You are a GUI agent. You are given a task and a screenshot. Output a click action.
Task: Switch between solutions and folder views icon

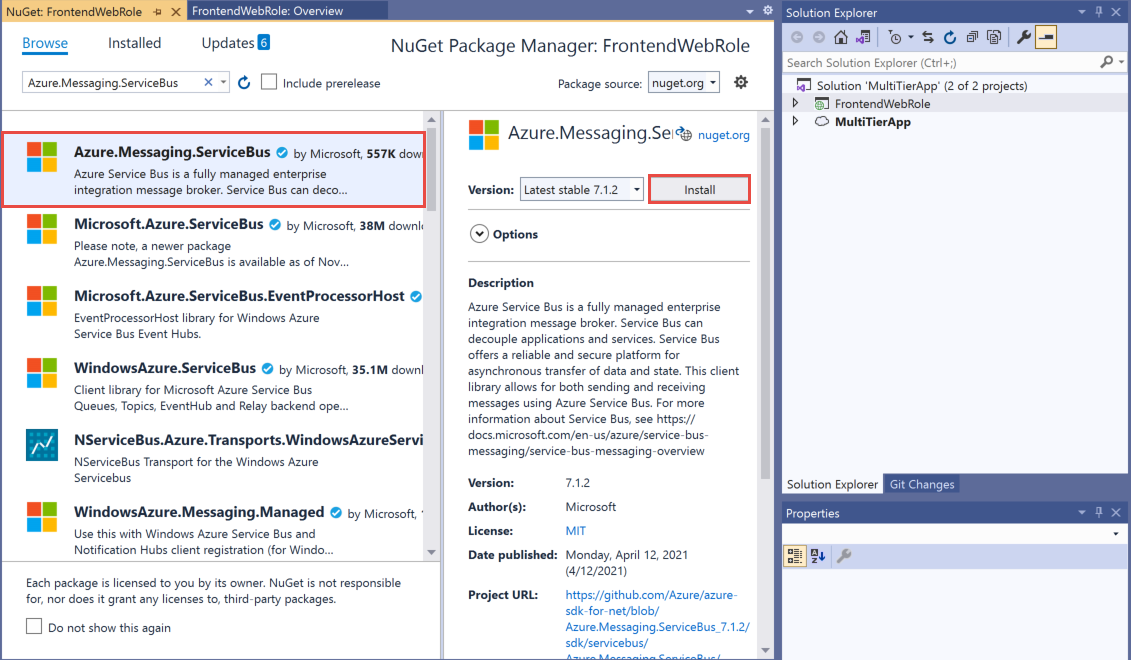(863, 38)
